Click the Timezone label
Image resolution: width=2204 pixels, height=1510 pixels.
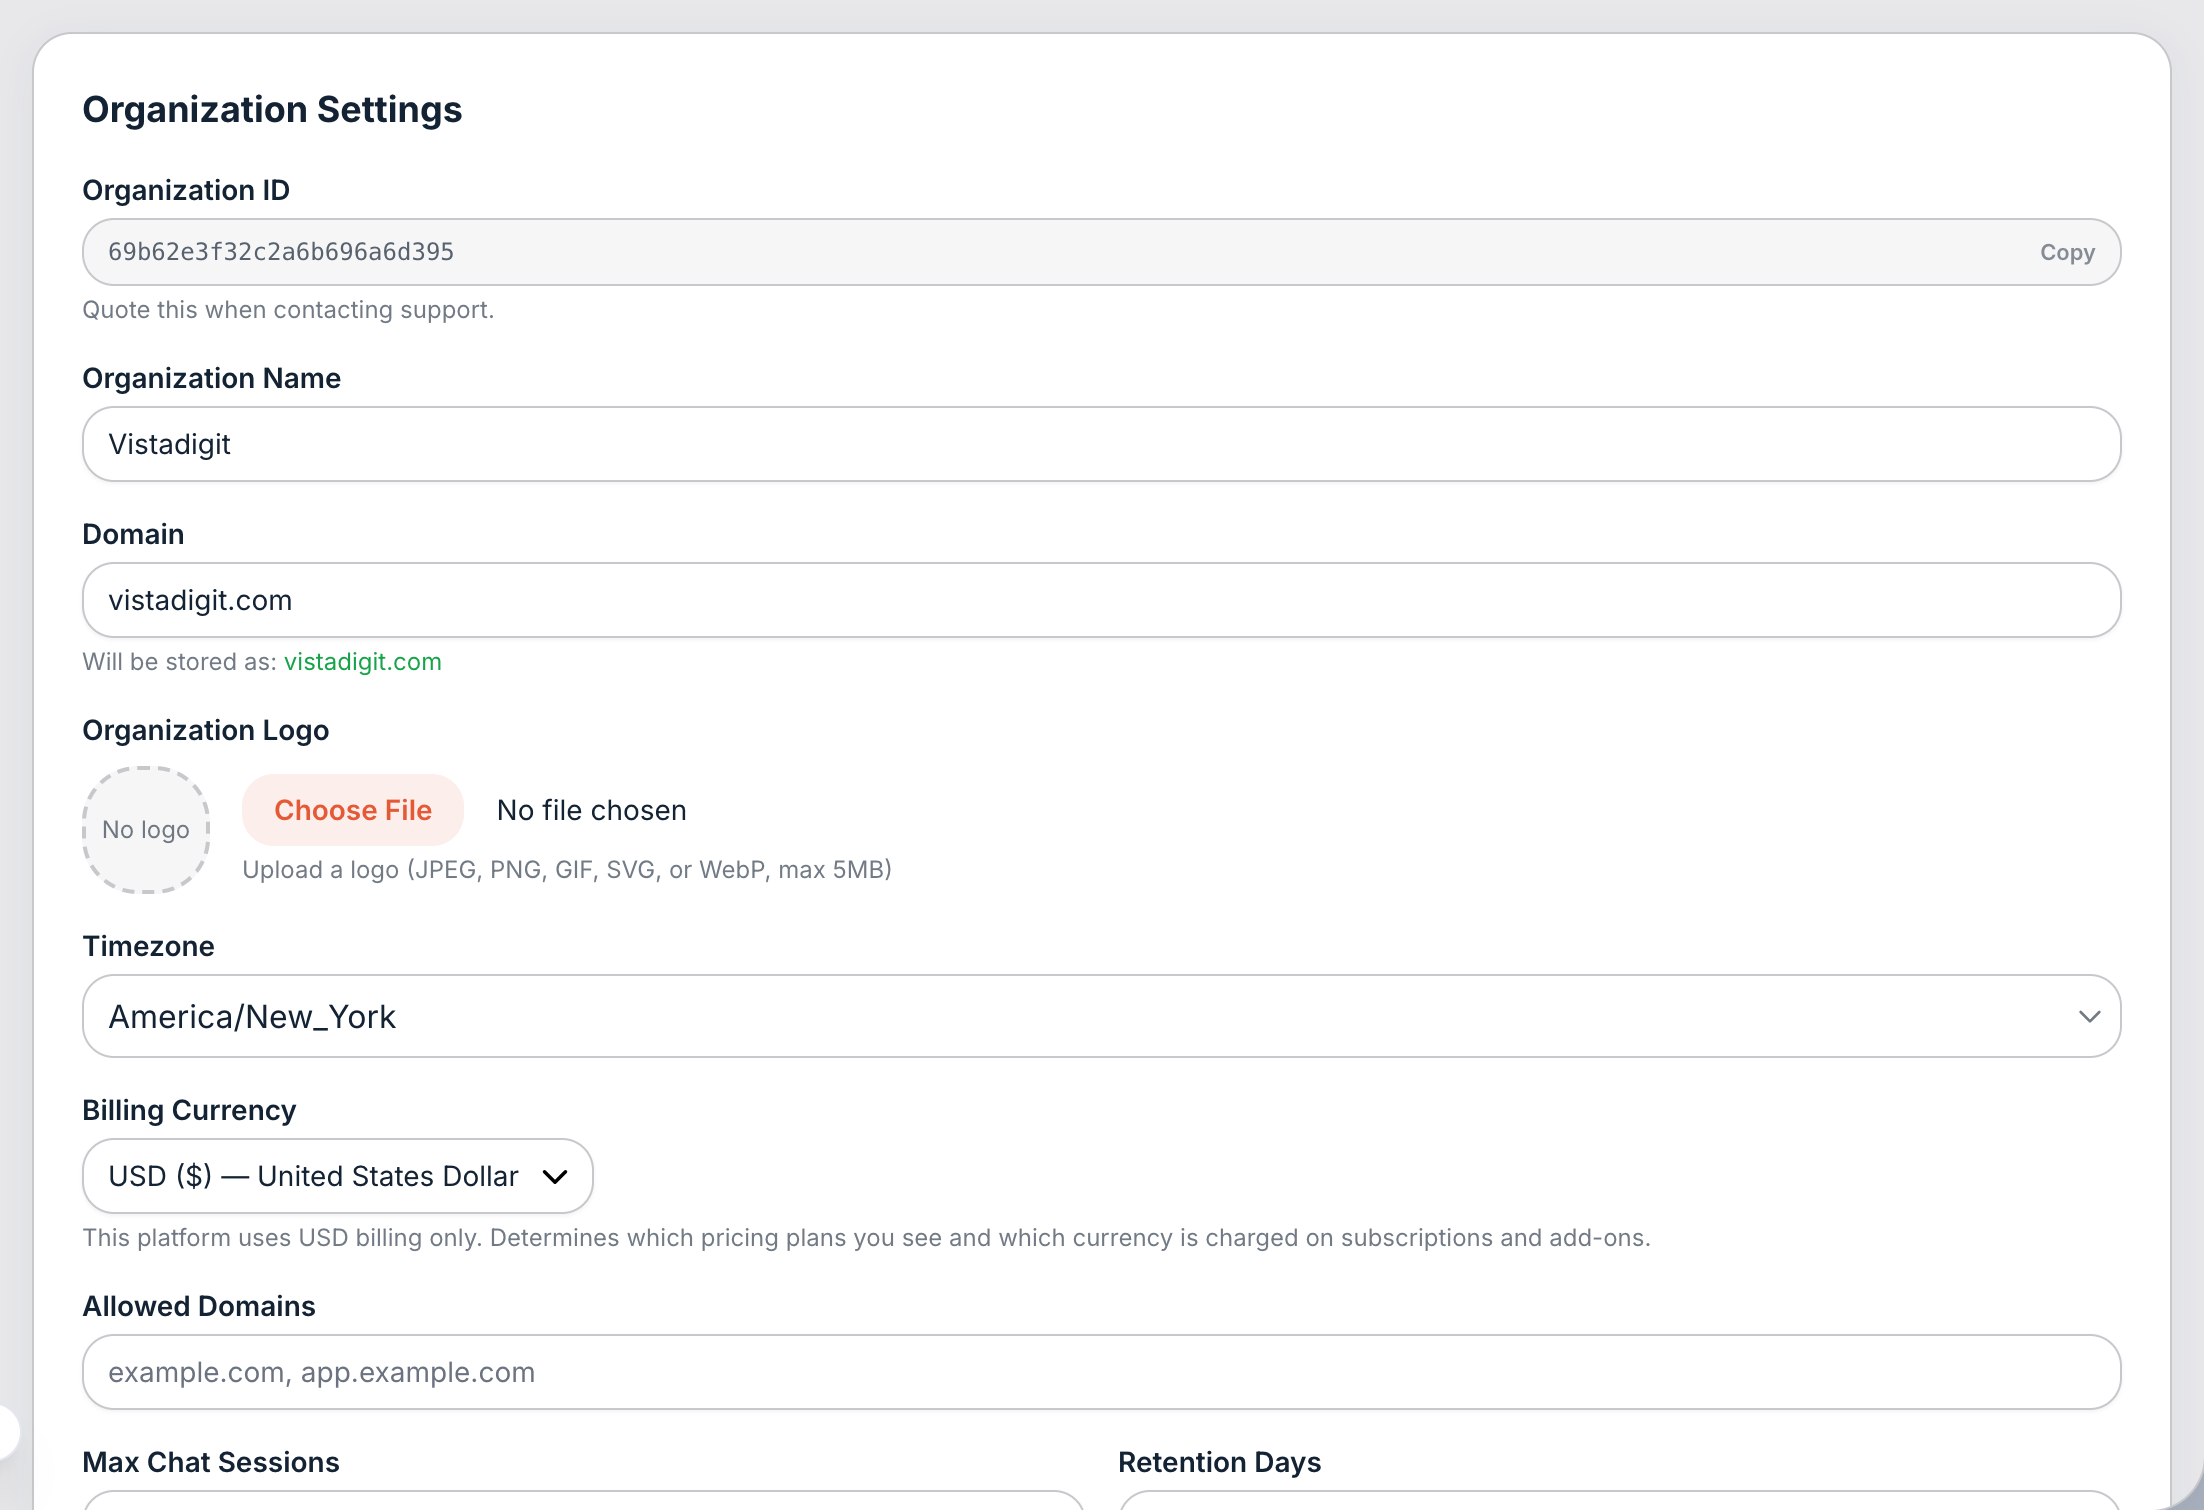click(148, 946)
